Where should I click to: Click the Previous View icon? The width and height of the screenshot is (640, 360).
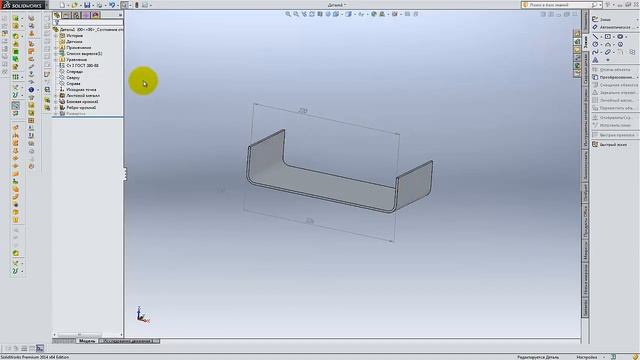point(304,14)
